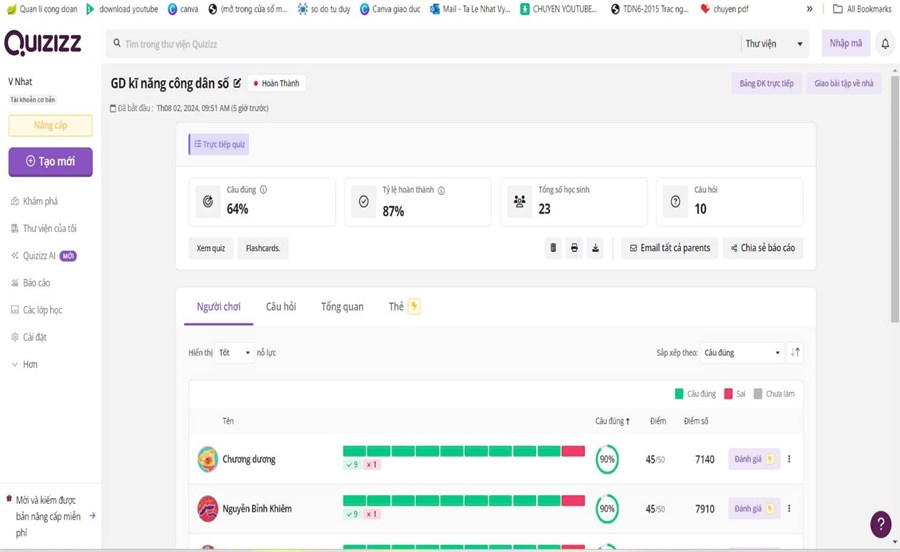Click the Nâng cấp upgrade button
900x552 pixels.
51,125
